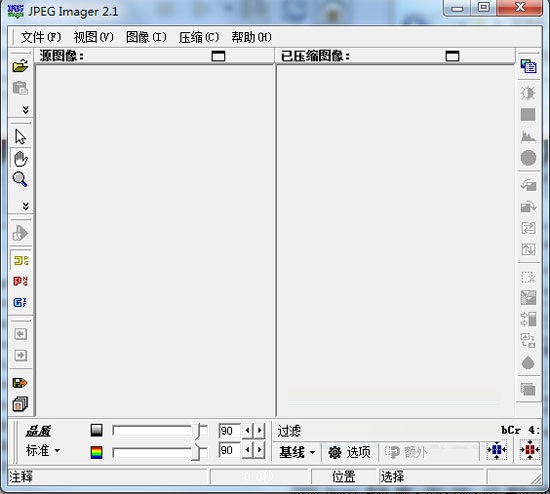
Task: Select the magnifier zoom tool
Action: [x=20, y=179]
